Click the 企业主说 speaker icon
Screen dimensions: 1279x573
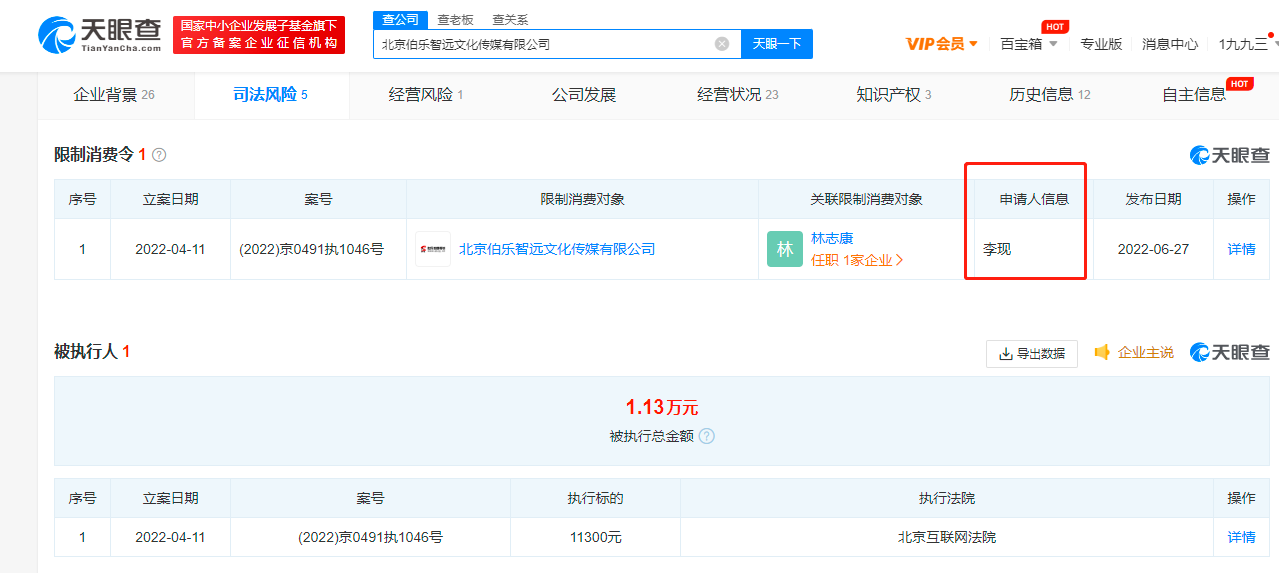1102,353
